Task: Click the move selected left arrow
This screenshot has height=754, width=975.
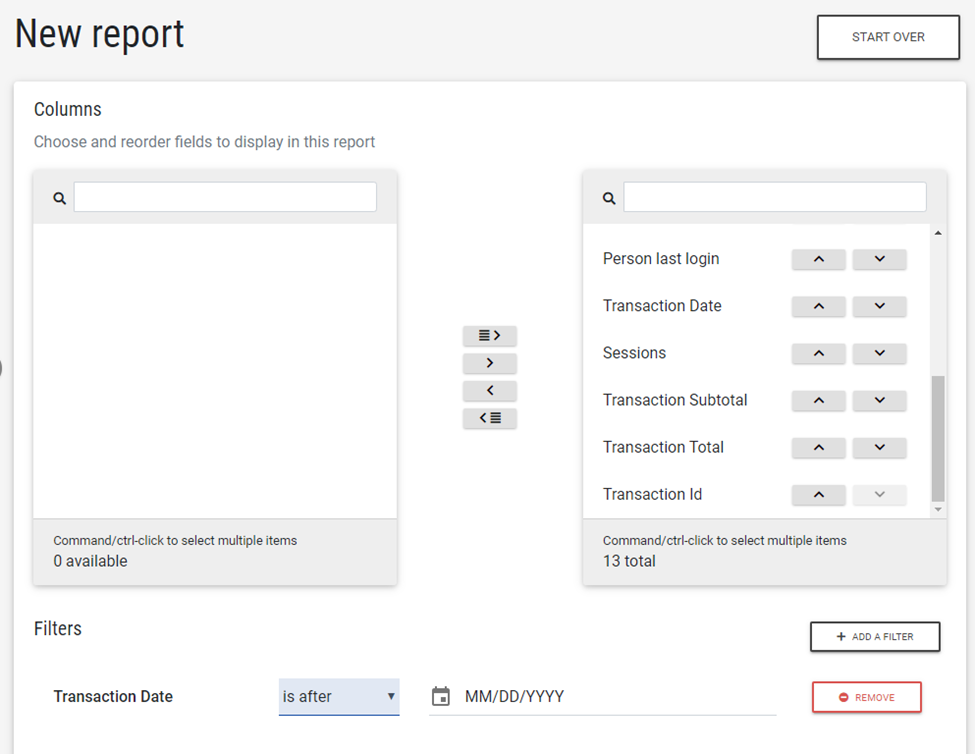Action: (489, 391)
